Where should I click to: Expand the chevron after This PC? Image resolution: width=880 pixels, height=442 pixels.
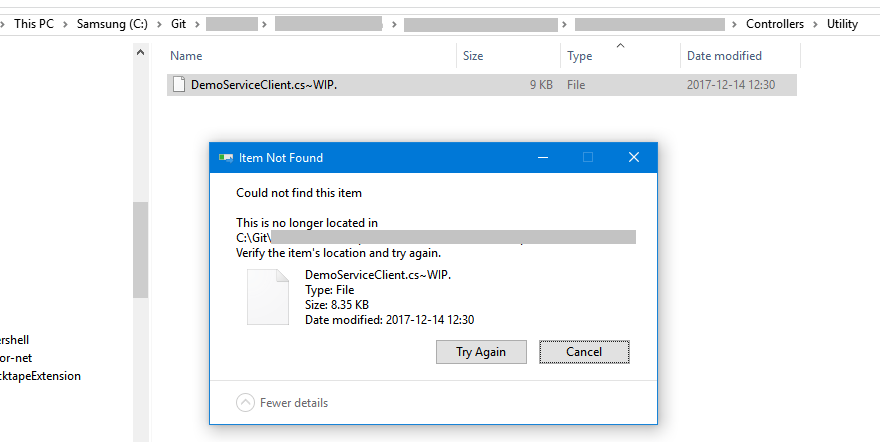click(65, 24)
